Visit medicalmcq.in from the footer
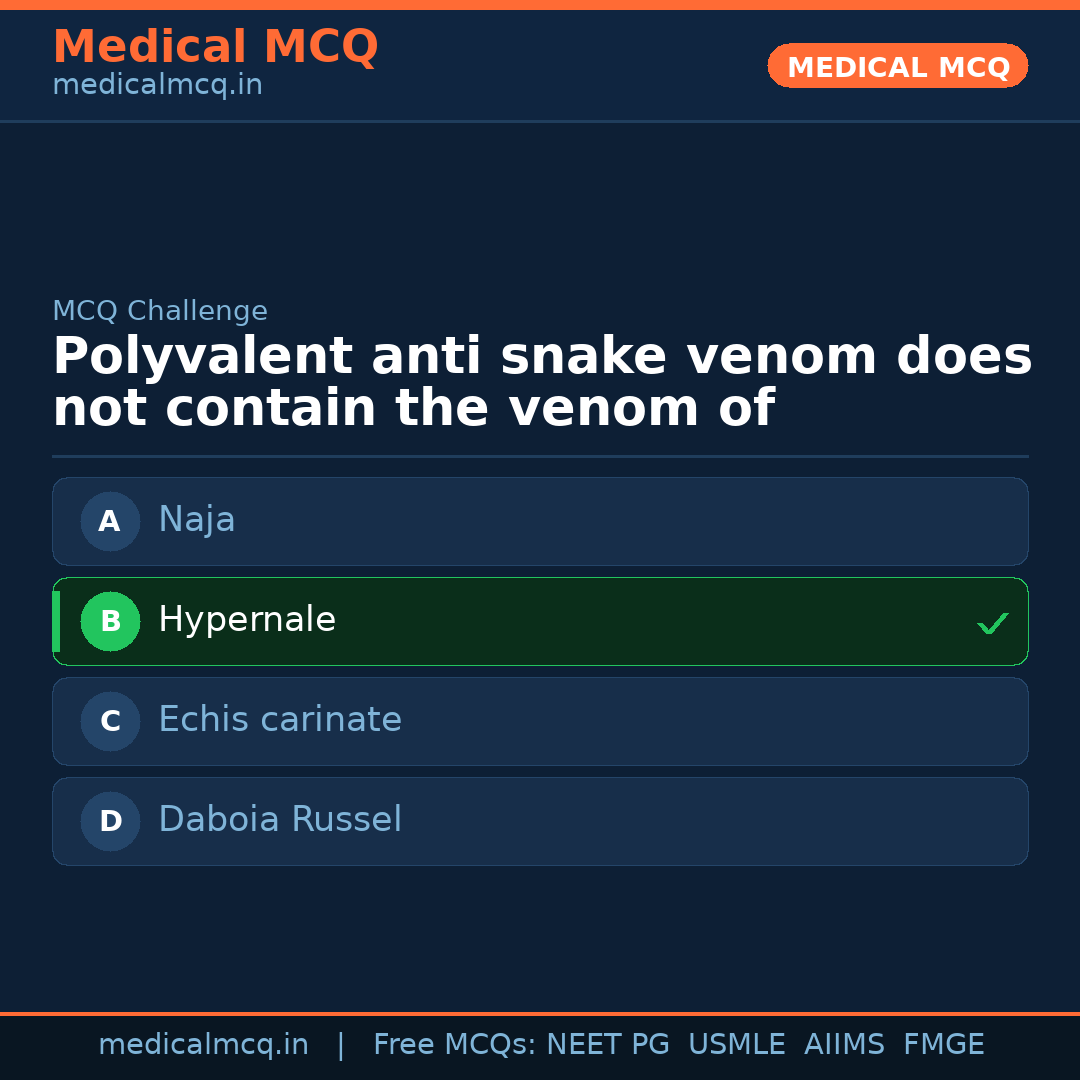Image resolution: width=1080 pixels, height=1080 pixels. click(203, 1044)
